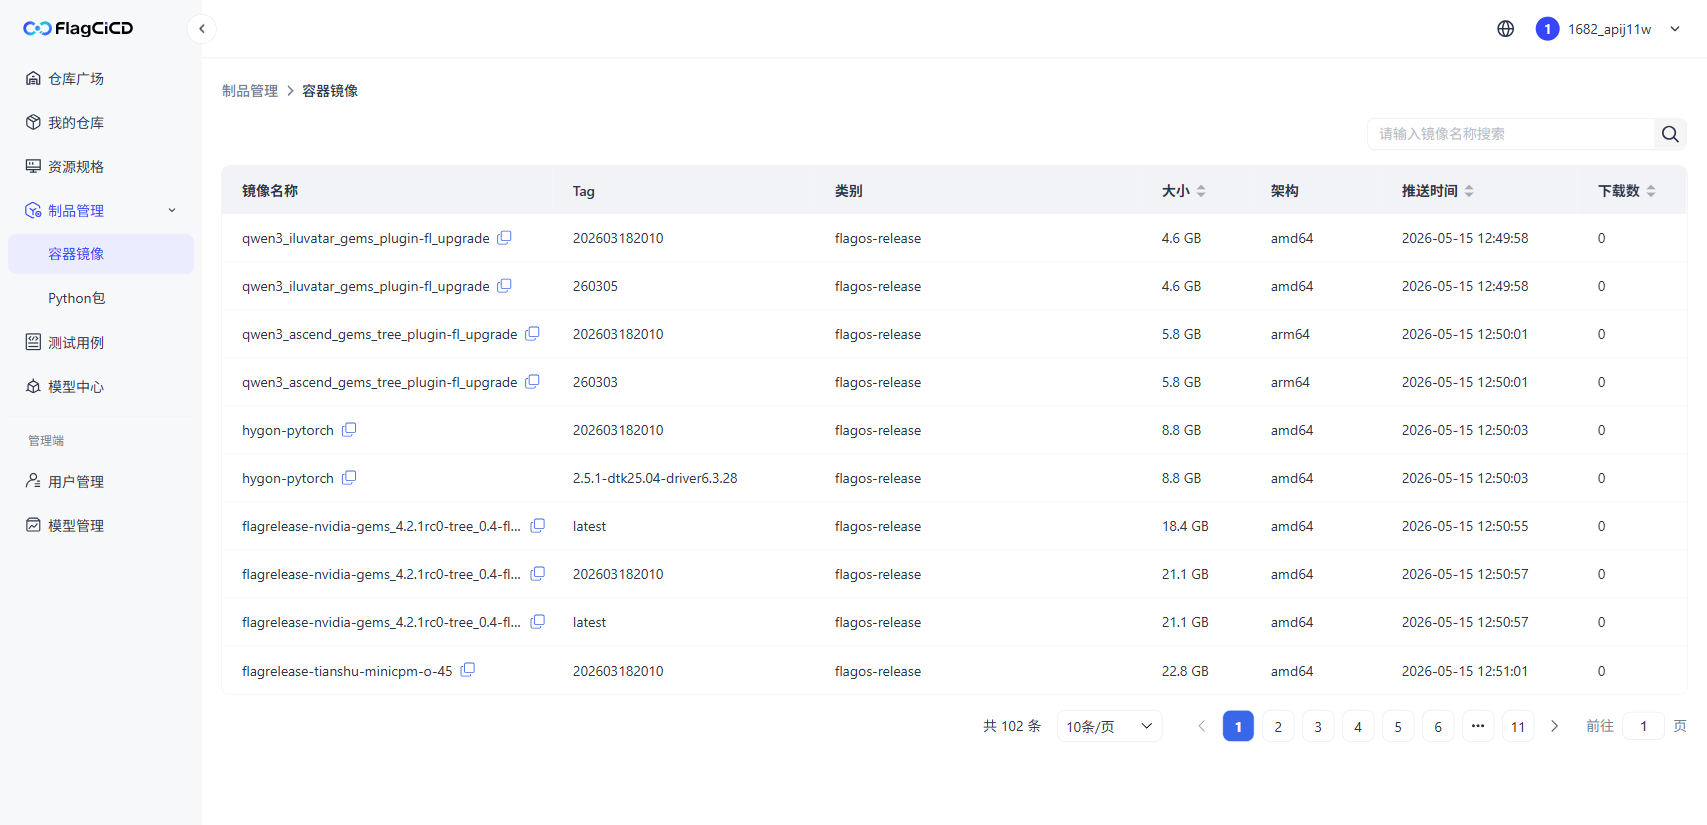Go to page 3
This screenshot has width=1707, height=825.
(1318, 726)
